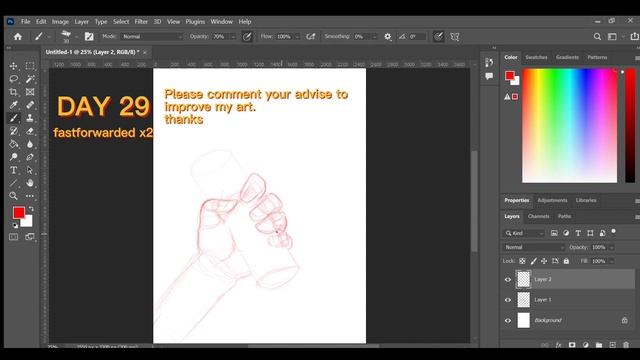Select the Line tool
Screen dimensions: 640x360
click(13, 183)
